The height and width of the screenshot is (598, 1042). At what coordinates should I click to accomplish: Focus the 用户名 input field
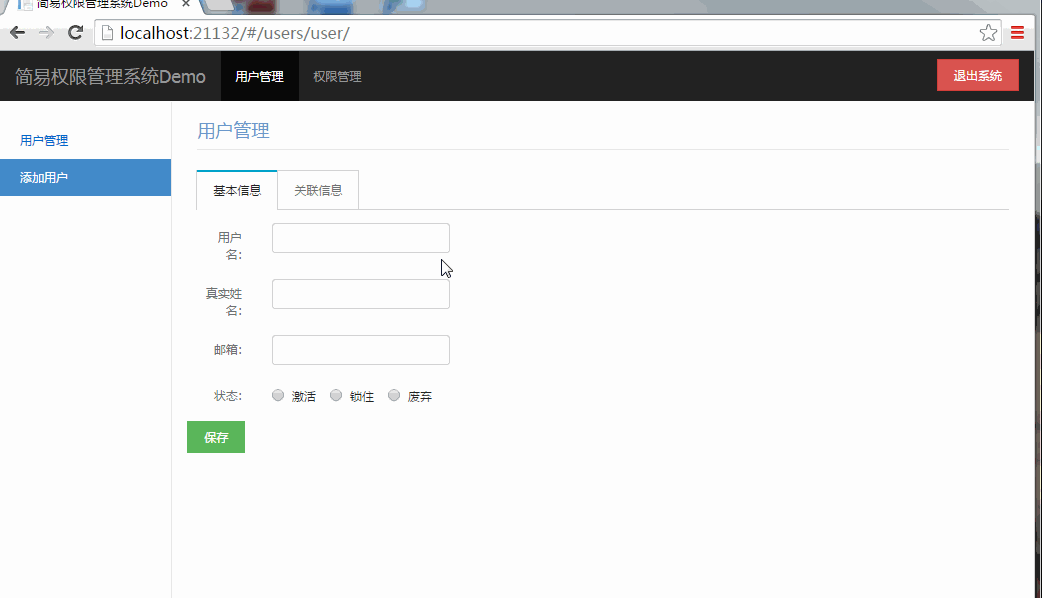coord(360,238)
